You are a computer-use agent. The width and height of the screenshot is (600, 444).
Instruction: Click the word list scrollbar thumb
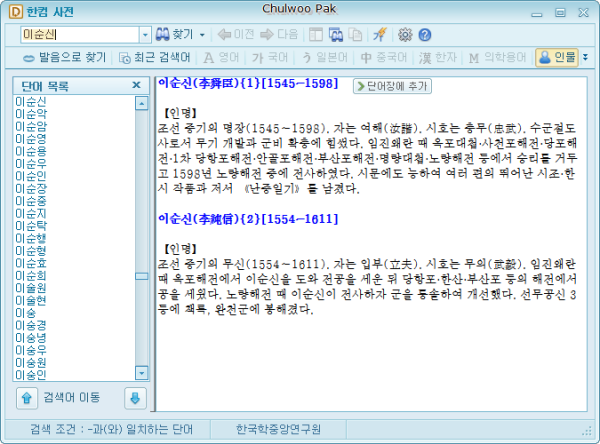142,276
